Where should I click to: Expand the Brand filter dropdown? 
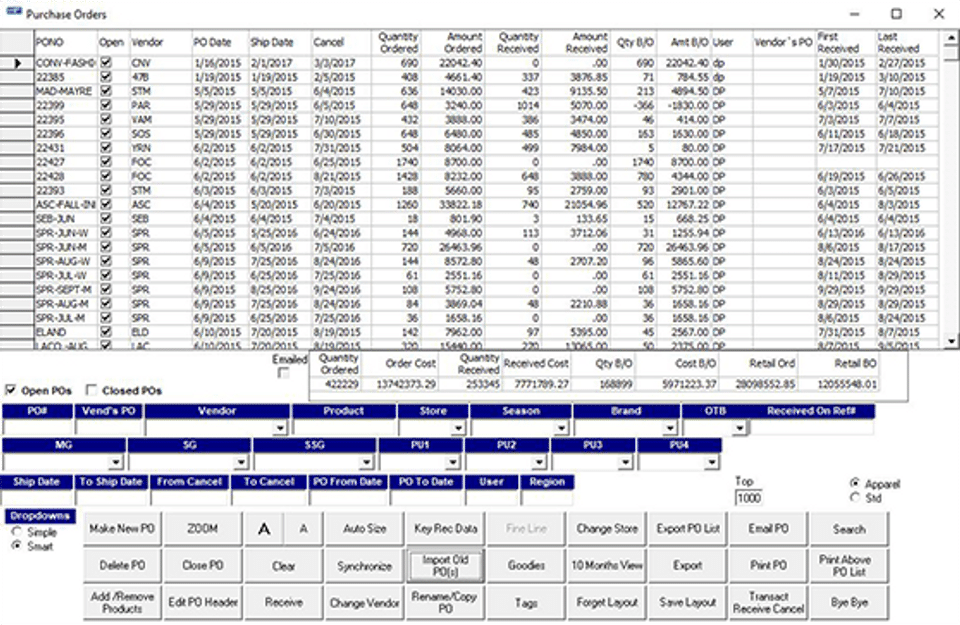click(x=670, y=427)
